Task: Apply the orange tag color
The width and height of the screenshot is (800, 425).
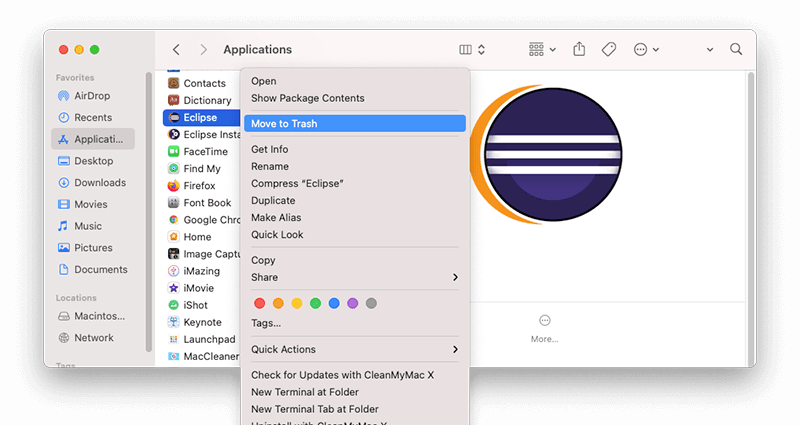Action: [x=278, y=304]
